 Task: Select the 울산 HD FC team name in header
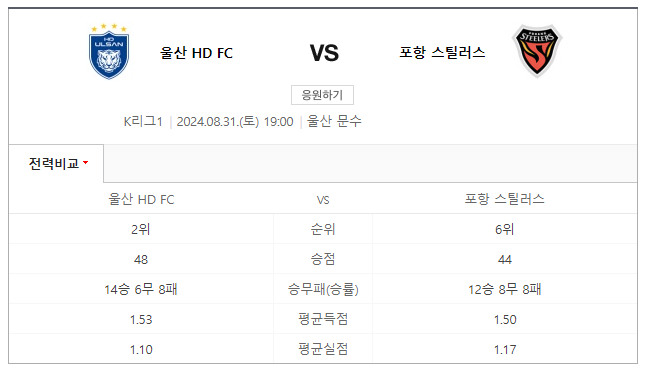click(196, 53)
